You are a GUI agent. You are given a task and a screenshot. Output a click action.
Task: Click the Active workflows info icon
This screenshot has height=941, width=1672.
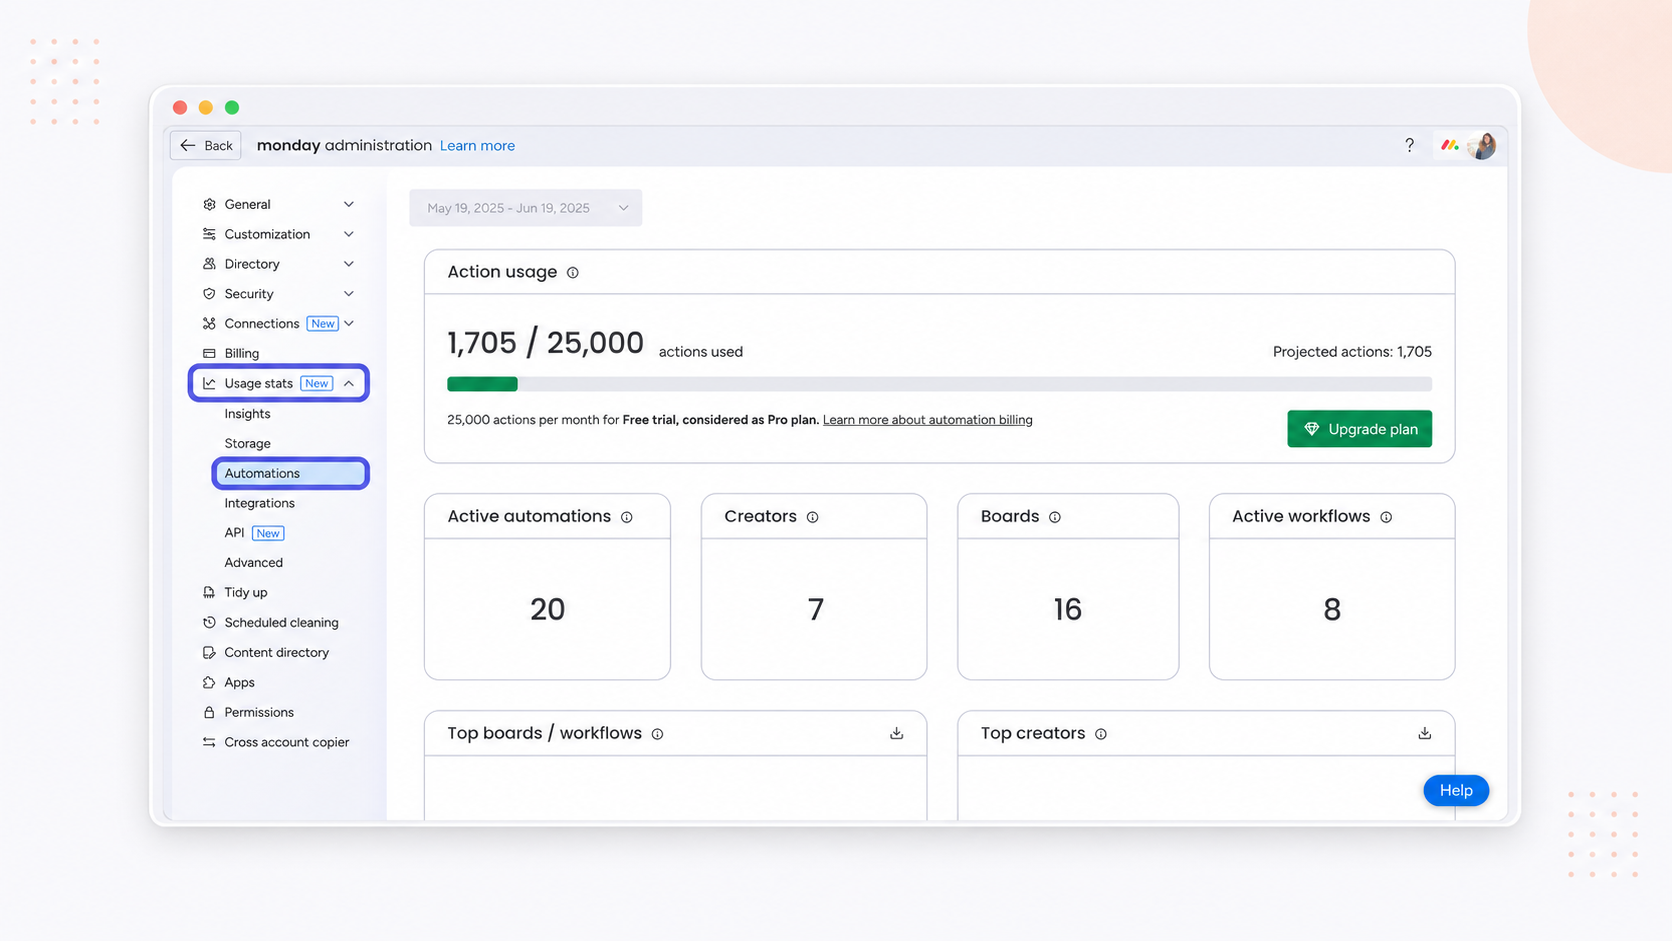point(1386,517)
